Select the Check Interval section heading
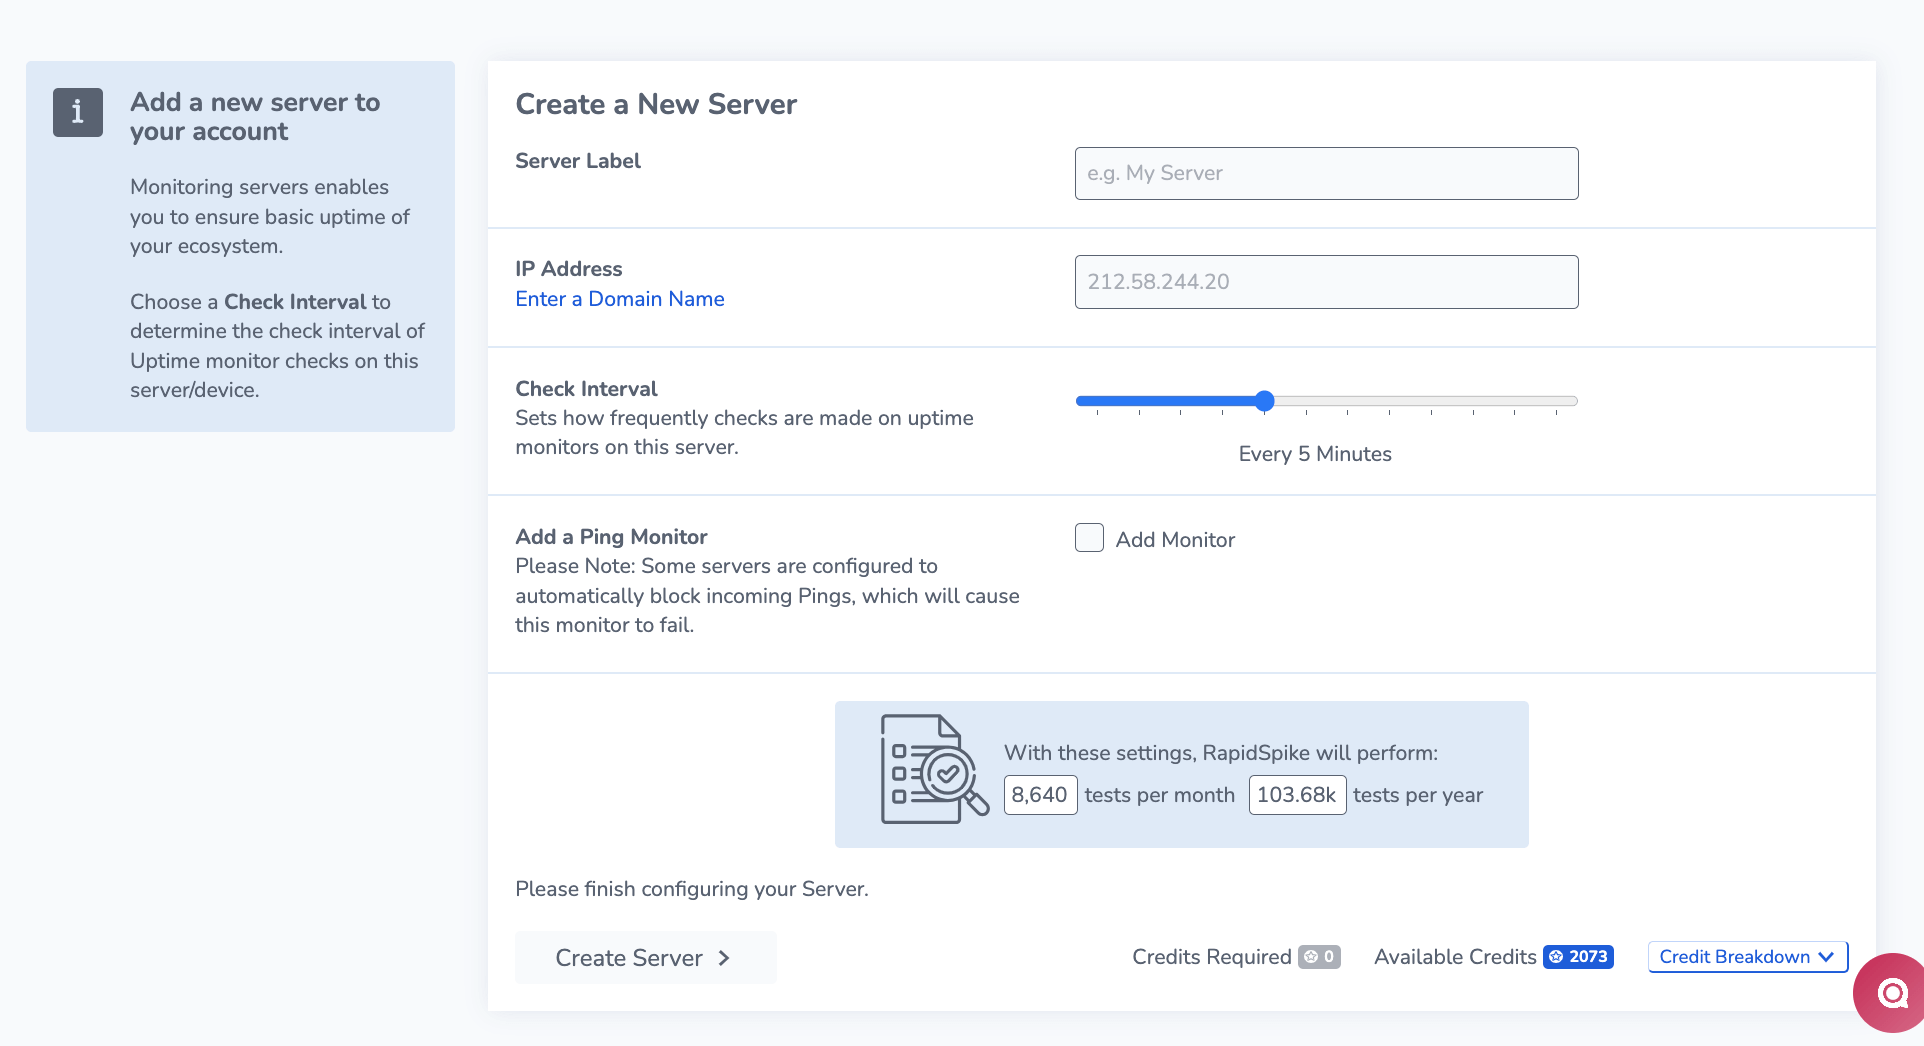The height and width of the screenshot is (1046, 1924). [x=585, y=388]
